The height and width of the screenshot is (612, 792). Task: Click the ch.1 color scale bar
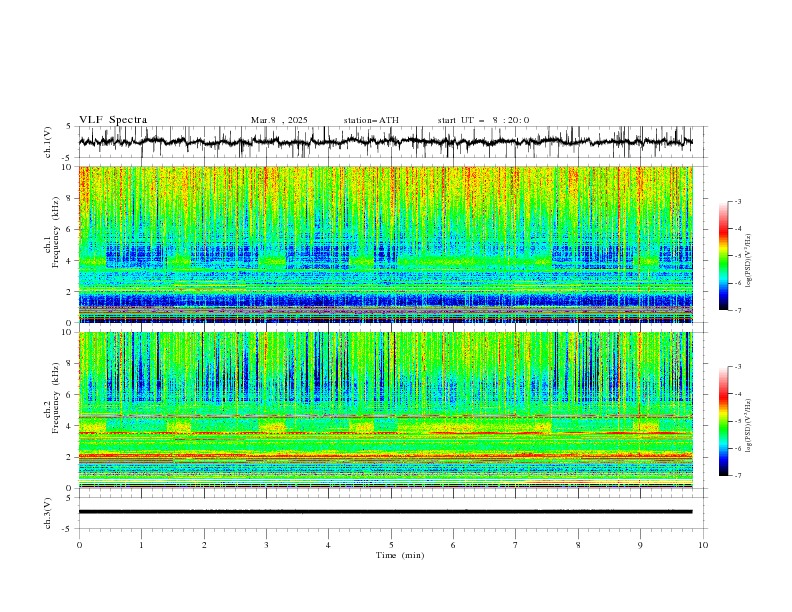[723, 256]
